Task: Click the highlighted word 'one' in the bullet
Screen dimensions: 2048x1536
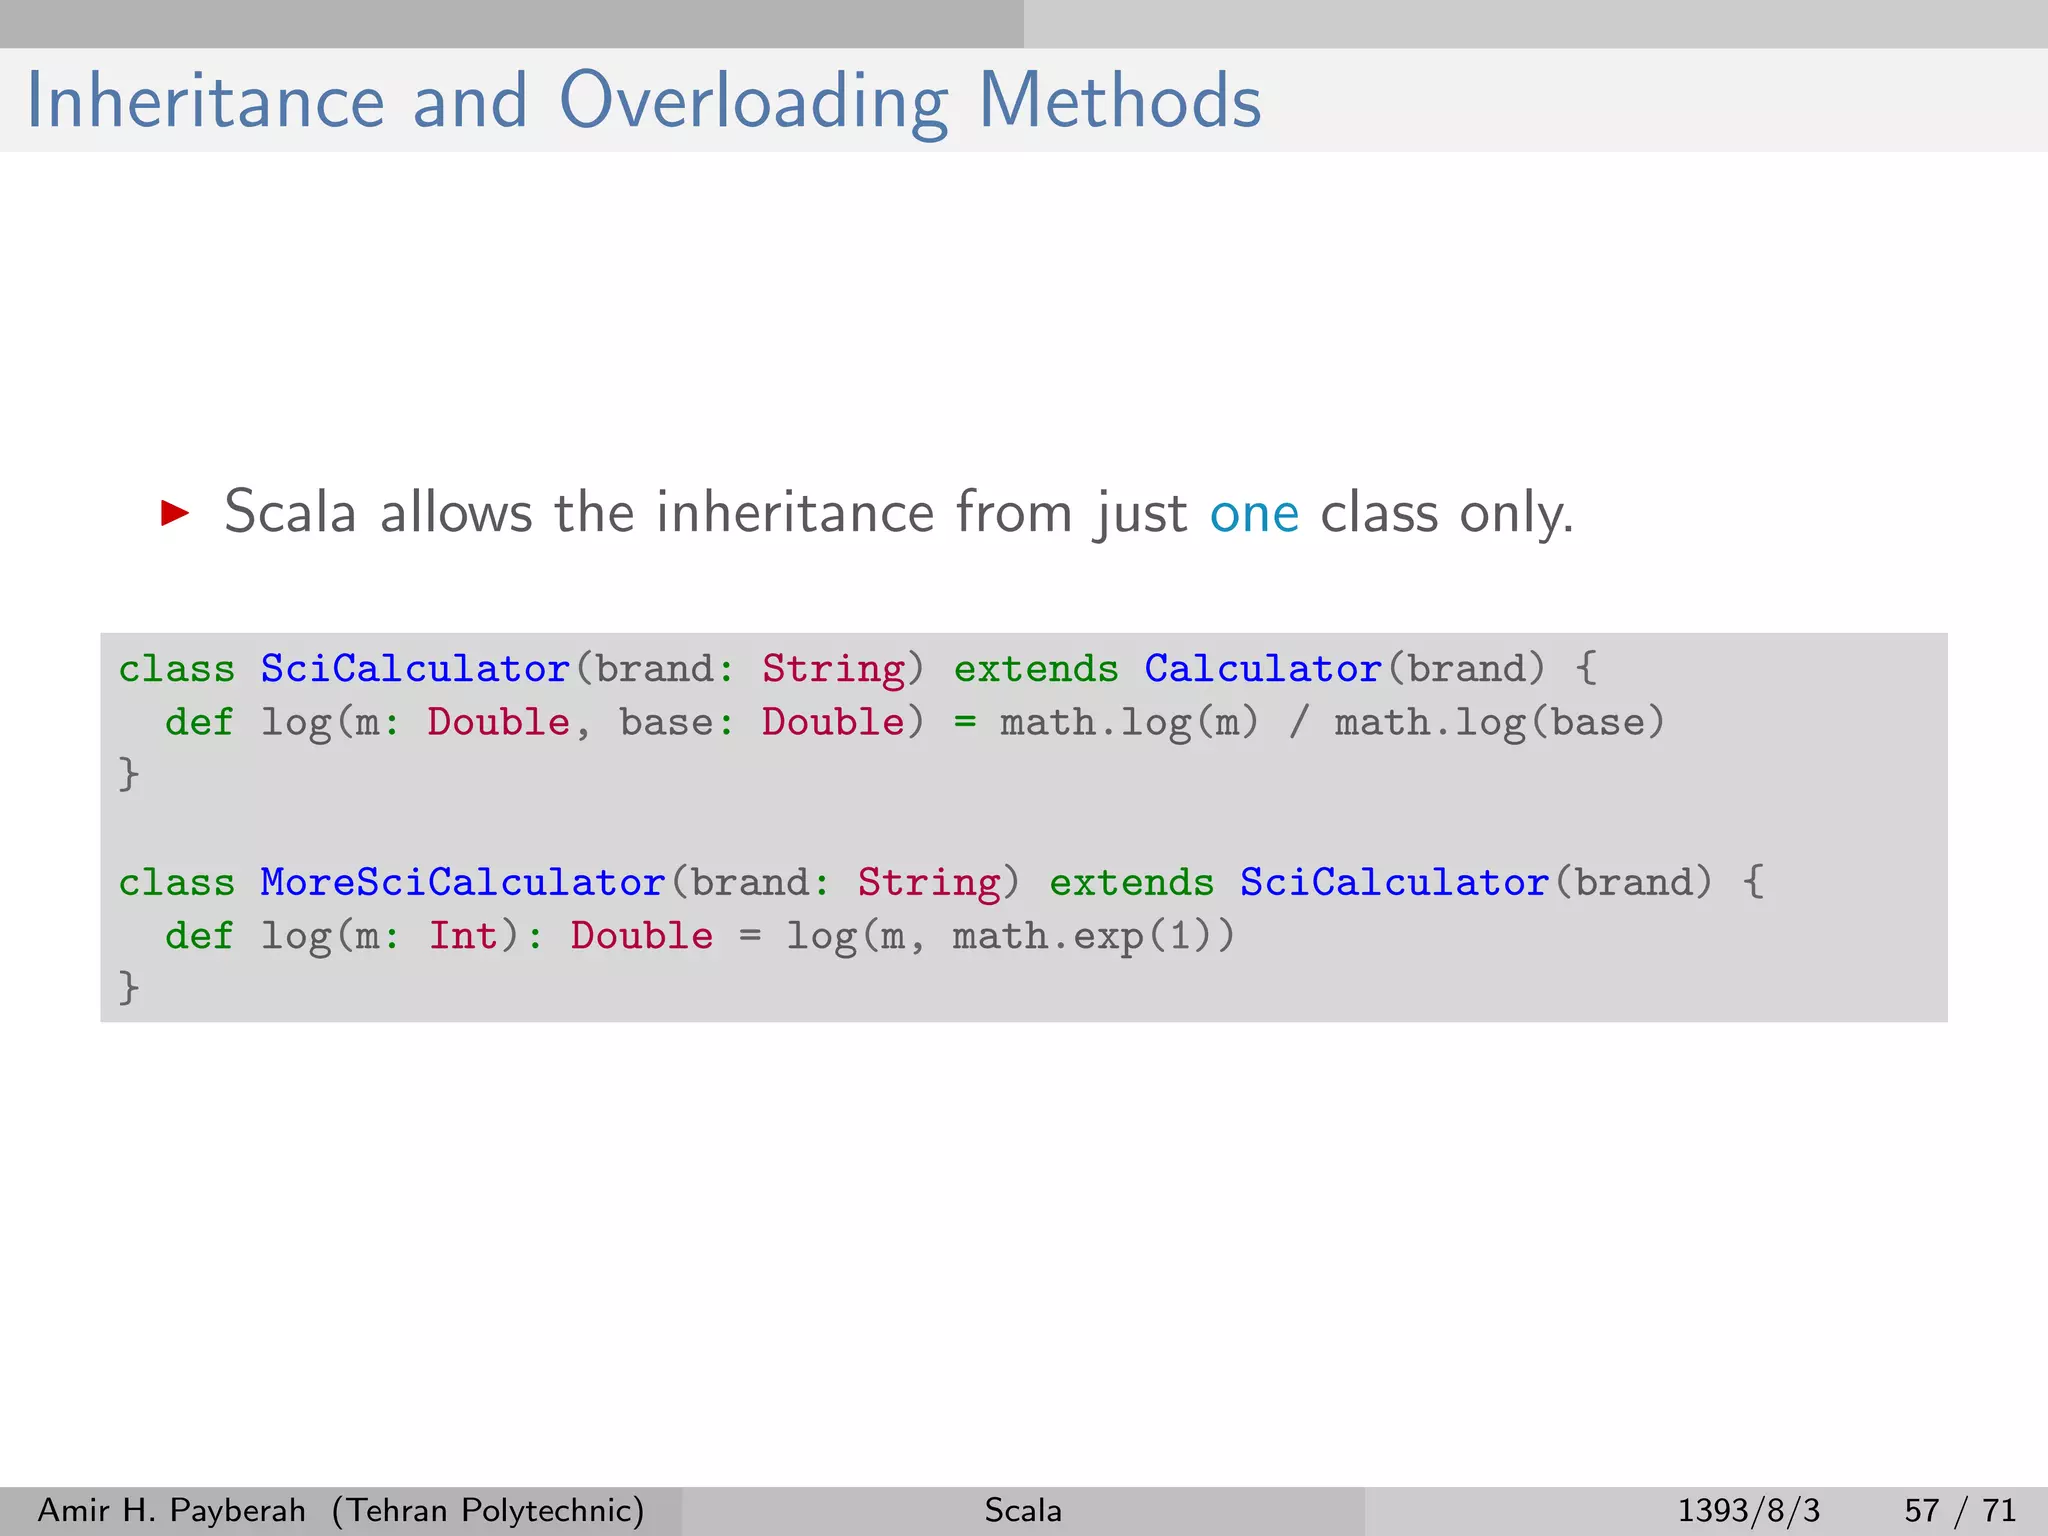Action: click(1254, 514)
